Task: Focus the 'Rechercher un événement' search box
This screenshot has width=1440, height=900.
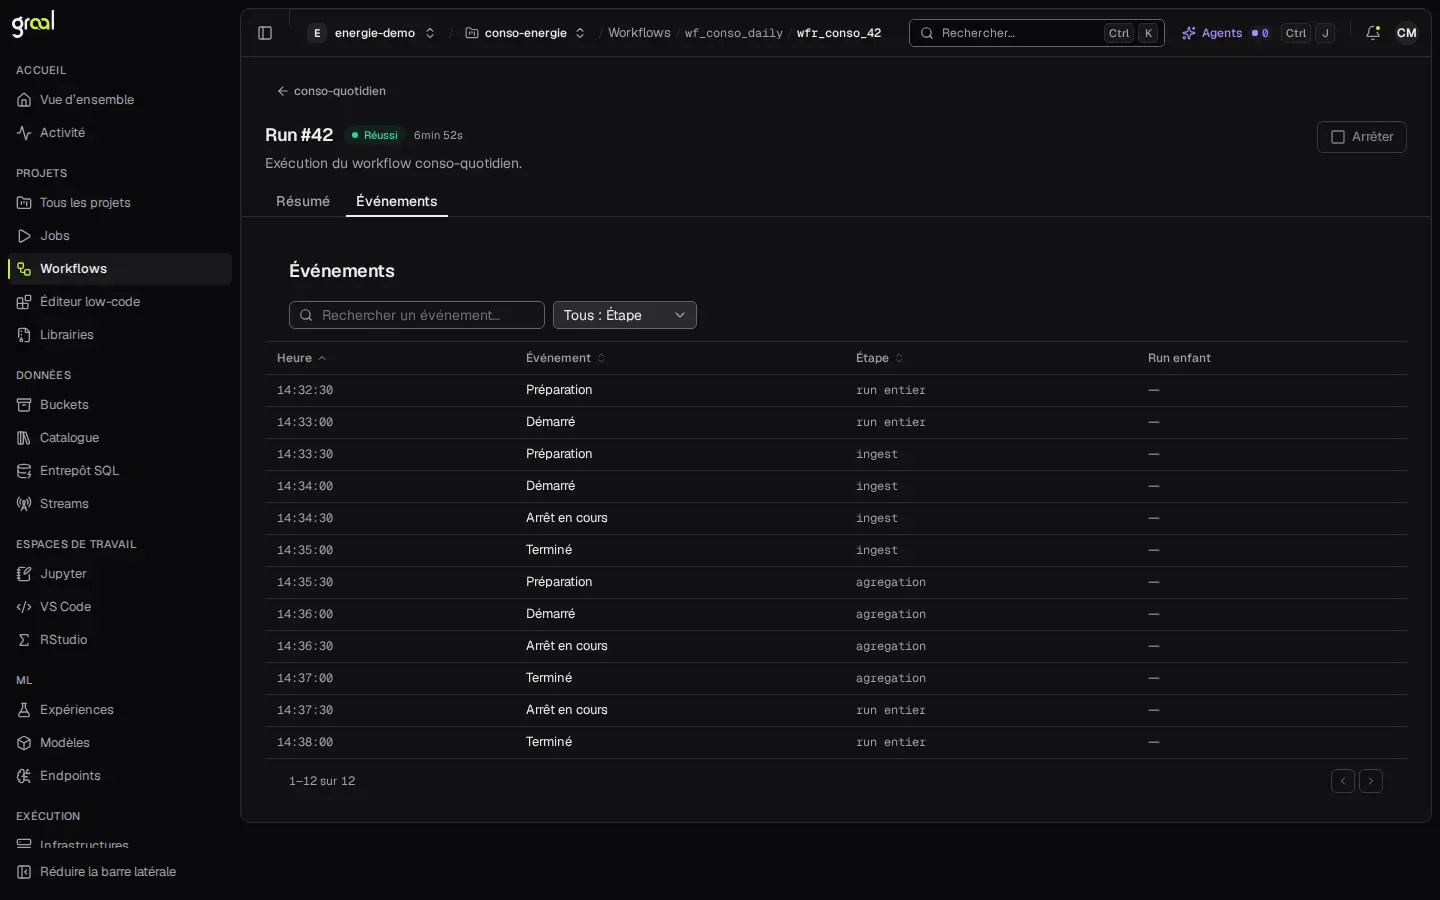Action: click(x=417, y=315)
